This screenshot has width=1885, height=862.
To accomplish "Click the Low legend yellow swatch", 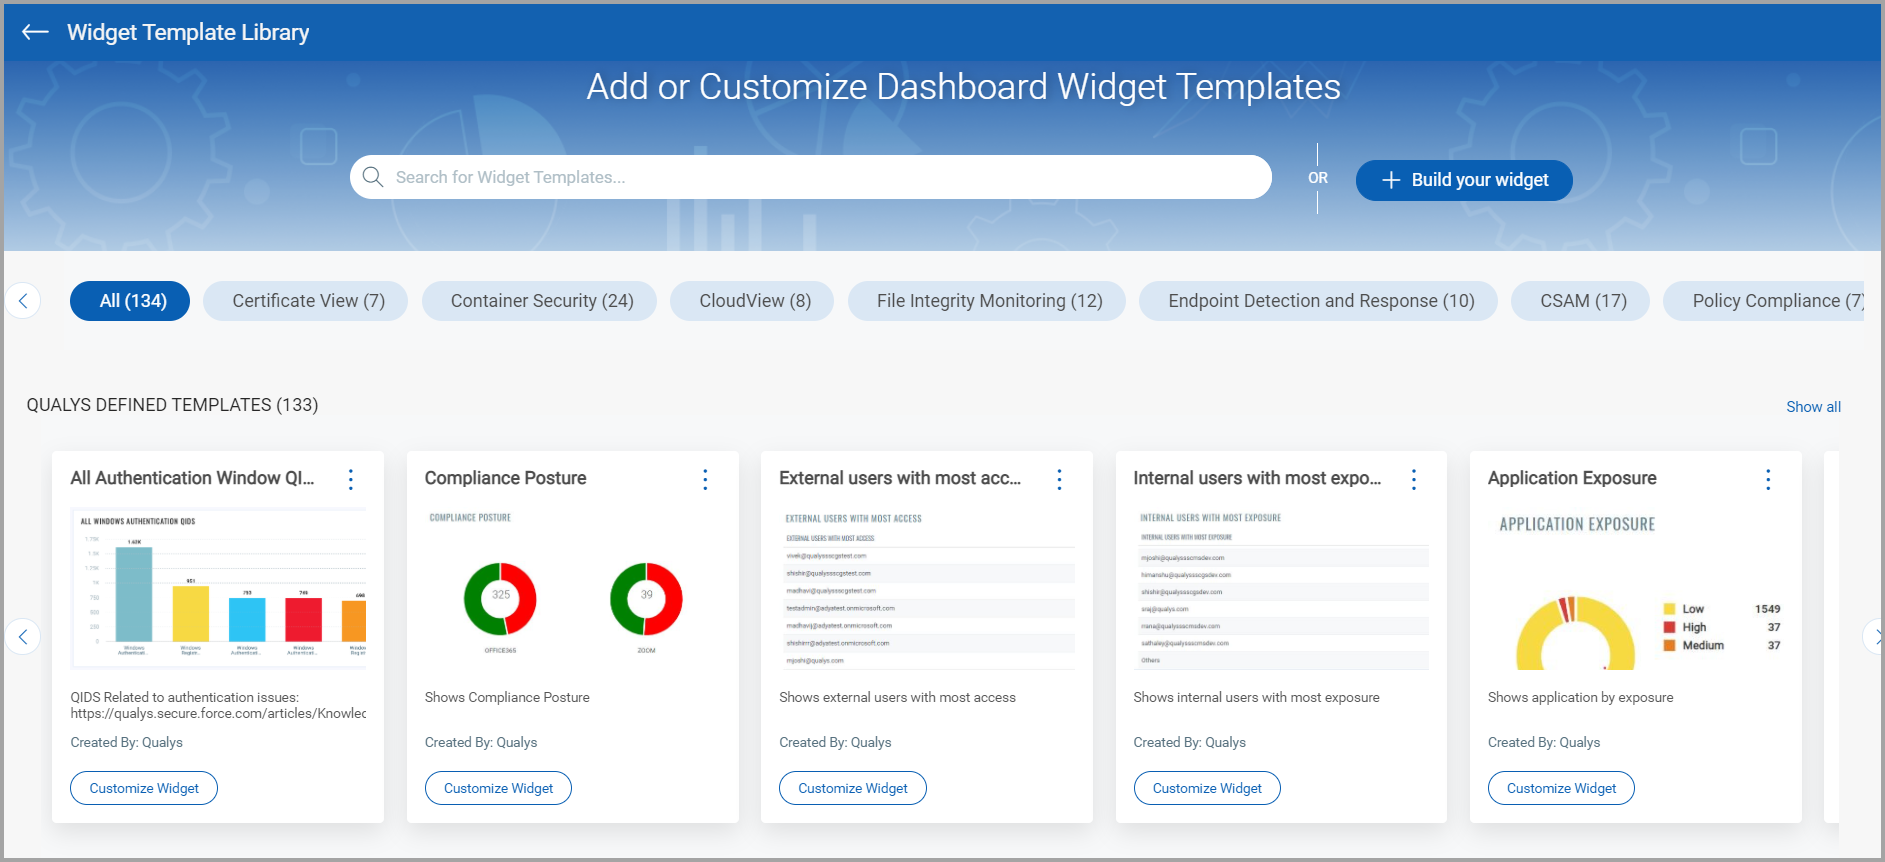I will coord(1669,609).
